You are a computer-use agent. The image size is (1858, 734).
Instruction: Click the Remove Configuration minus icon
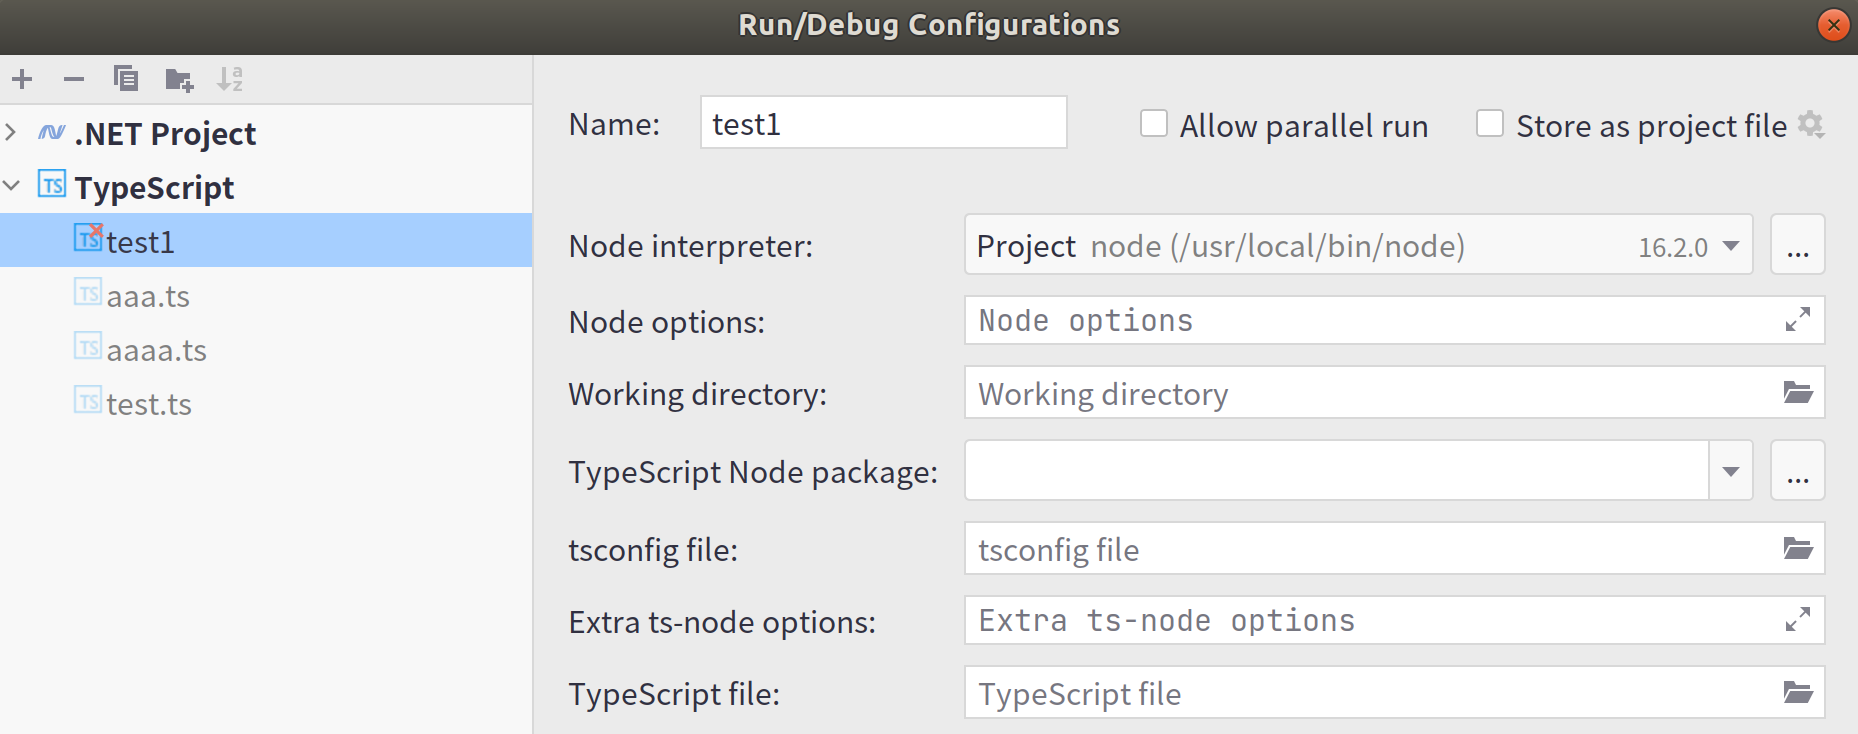coord(74,79)
